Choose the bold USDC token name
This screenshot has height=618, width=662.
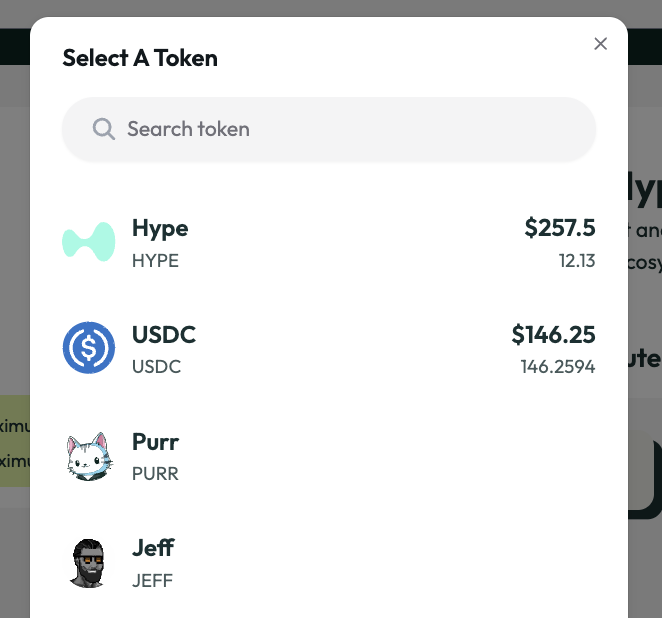click(x=164, y=335)
